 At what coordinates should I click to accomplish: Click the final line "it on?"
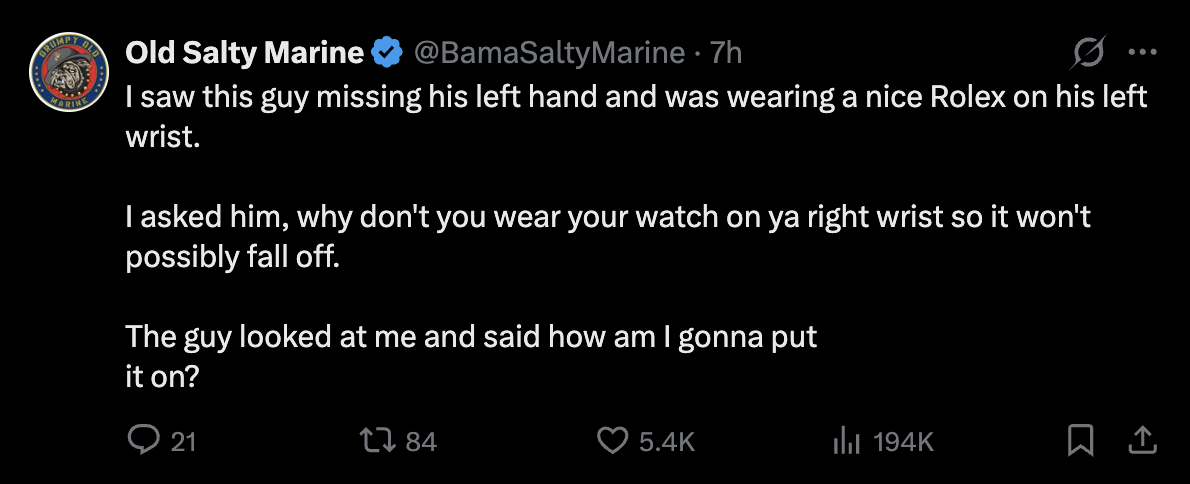(168, 376)
